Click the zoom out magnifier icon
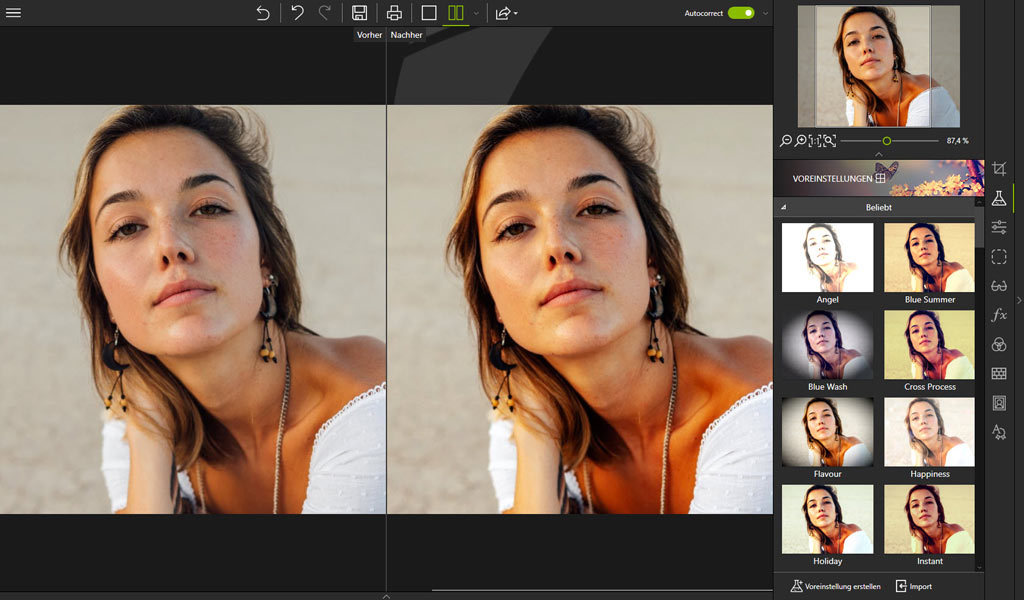The width and height of the screenshot is (1024, 600). tap(786, 141)
